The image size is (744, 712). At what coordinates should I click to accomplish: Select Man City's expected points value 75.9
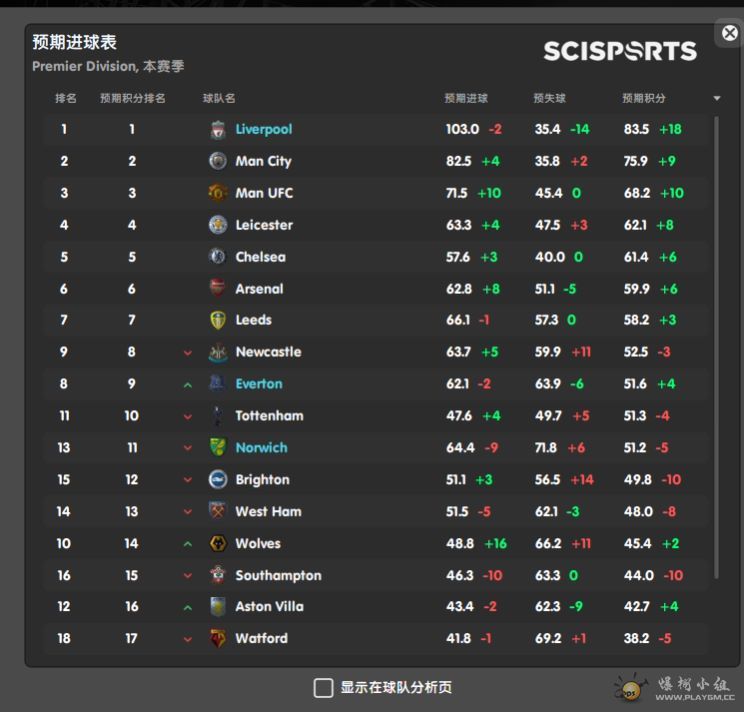click(x=636, y=161)
